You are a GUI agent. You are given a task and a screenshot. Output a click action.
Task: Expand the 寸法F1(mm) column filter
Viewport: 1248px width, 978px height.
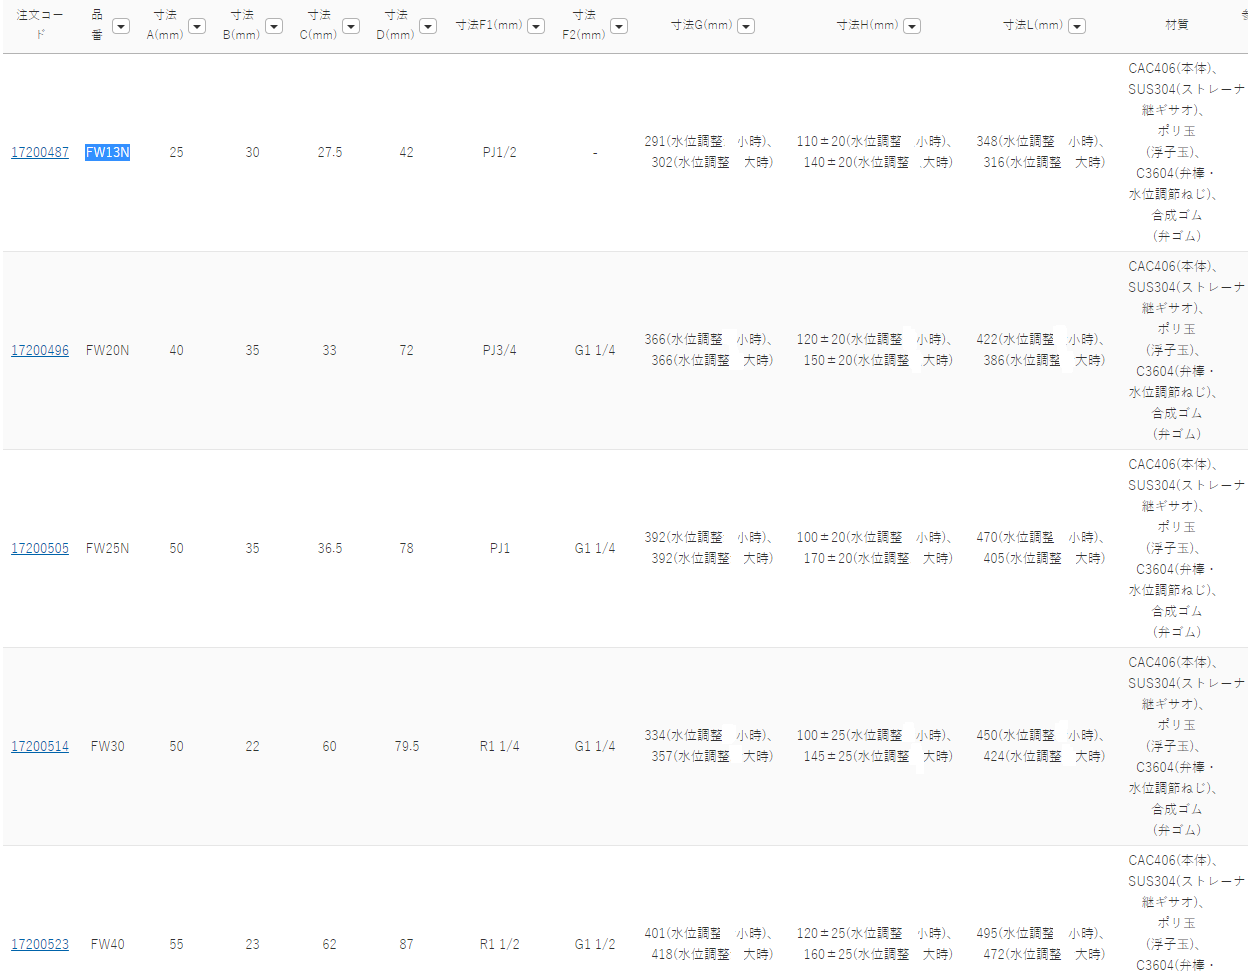click(x=536, y=26)
